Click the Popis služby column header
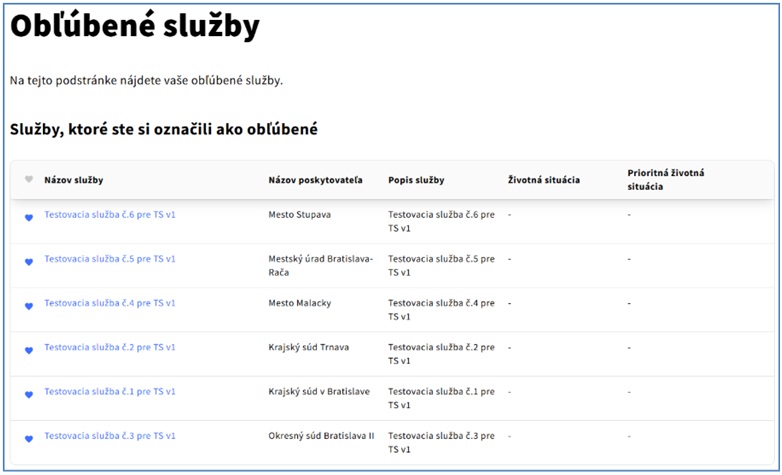The width and height of the screenshot is (782, 475). click(416, 180)
